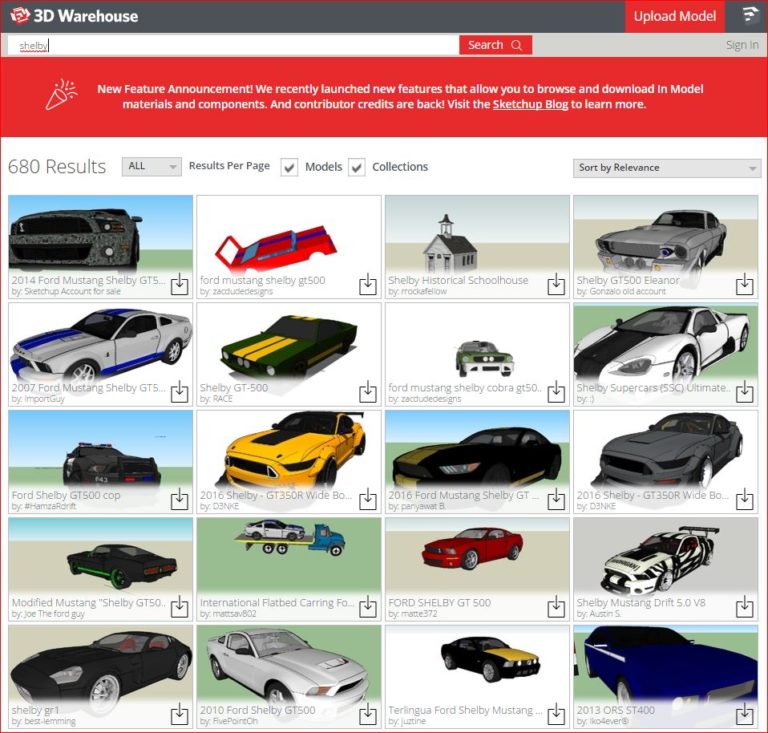Click the title 'Shelby GT-500'

pyautogui.click(x=234, y=388)
